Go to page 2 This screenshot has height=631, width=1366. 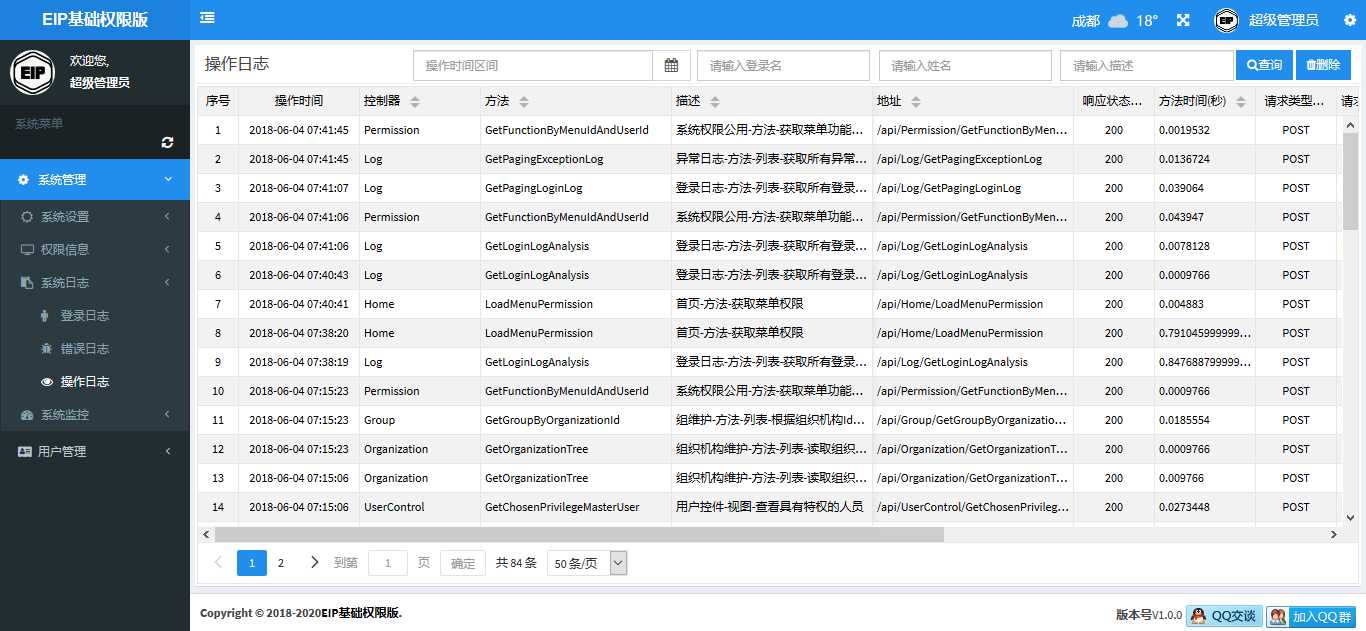tap(281, 563)
